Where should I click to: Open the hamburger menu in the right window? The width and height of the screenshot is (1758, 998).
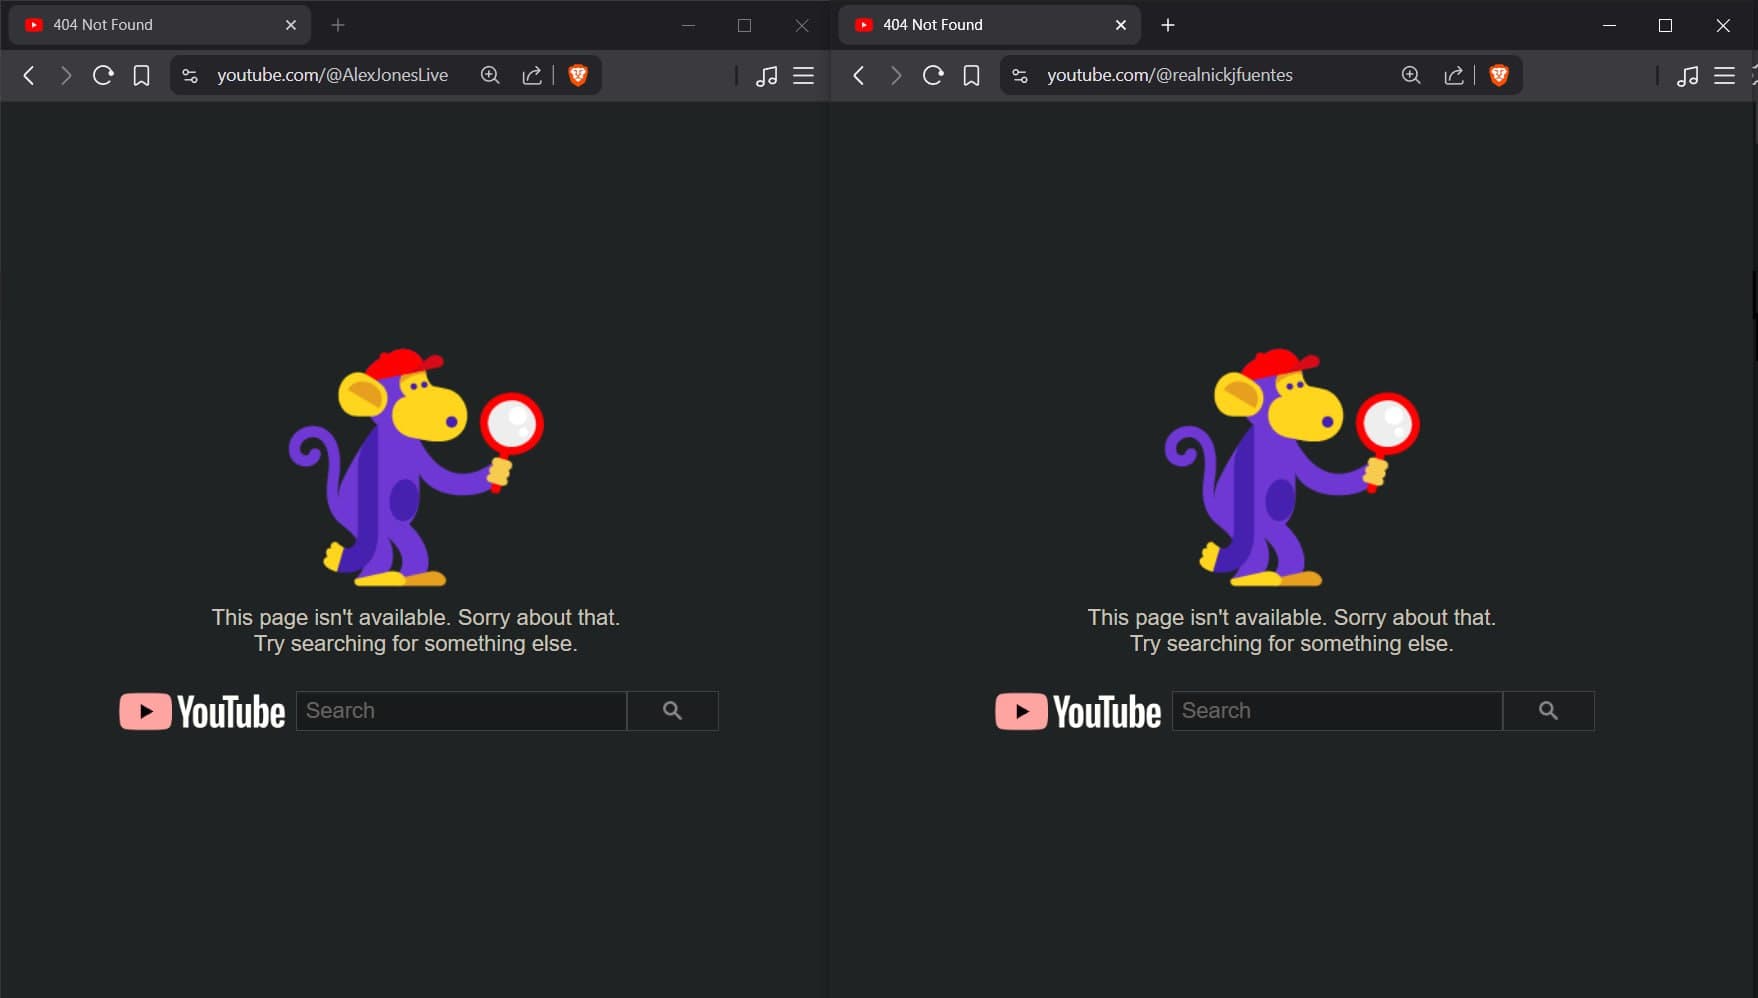point(1725,75)
